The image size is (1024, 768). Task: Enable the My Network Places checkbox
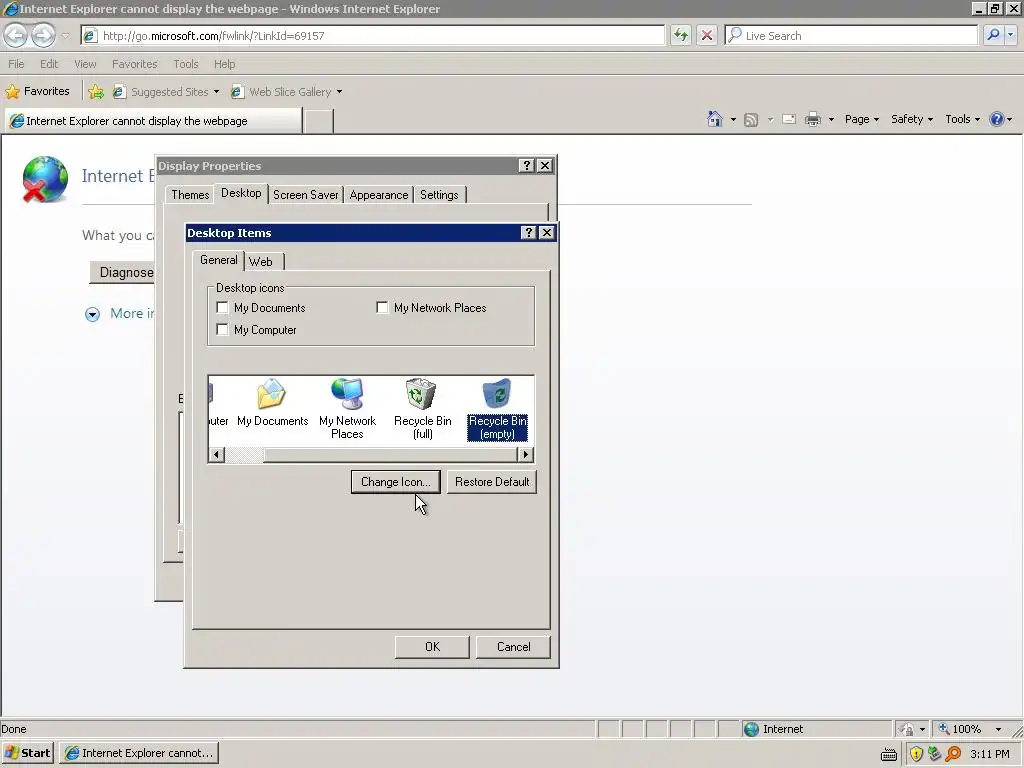coord(382,307)
